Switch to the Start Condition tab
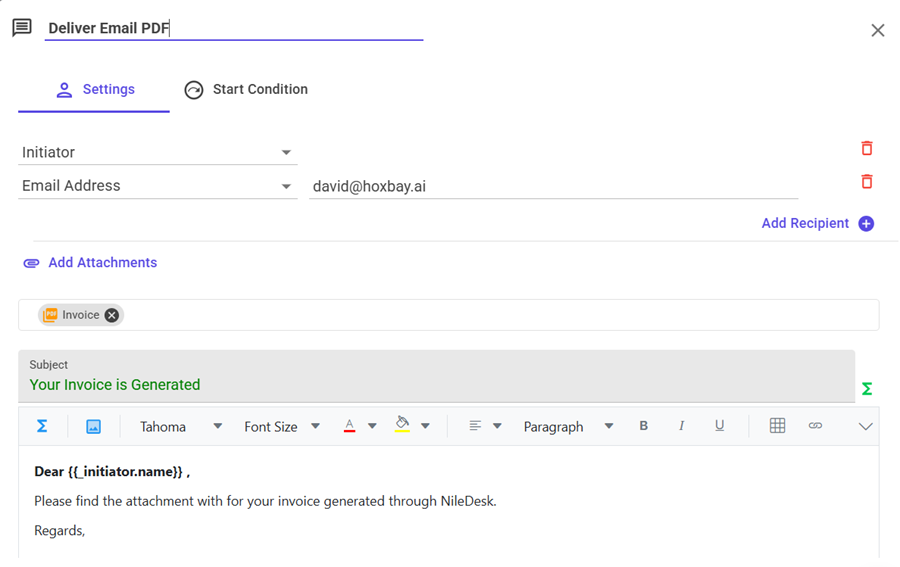This screenshot has width=900, height=567. [x=246, y=90]
